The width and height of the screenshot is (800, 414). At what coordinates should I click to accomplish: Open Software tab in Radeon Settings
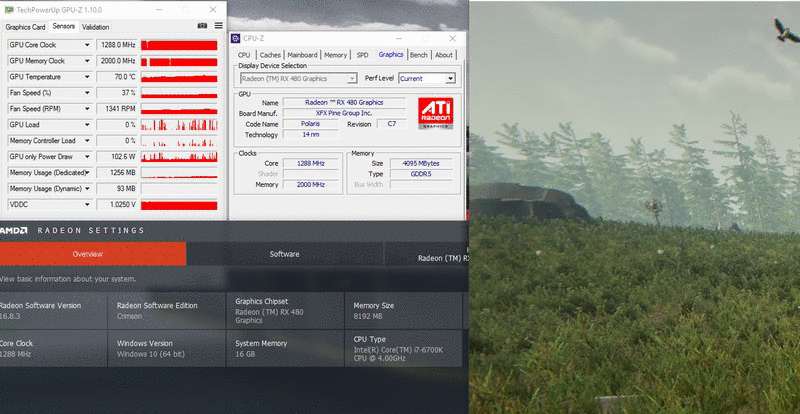[284, 254]
